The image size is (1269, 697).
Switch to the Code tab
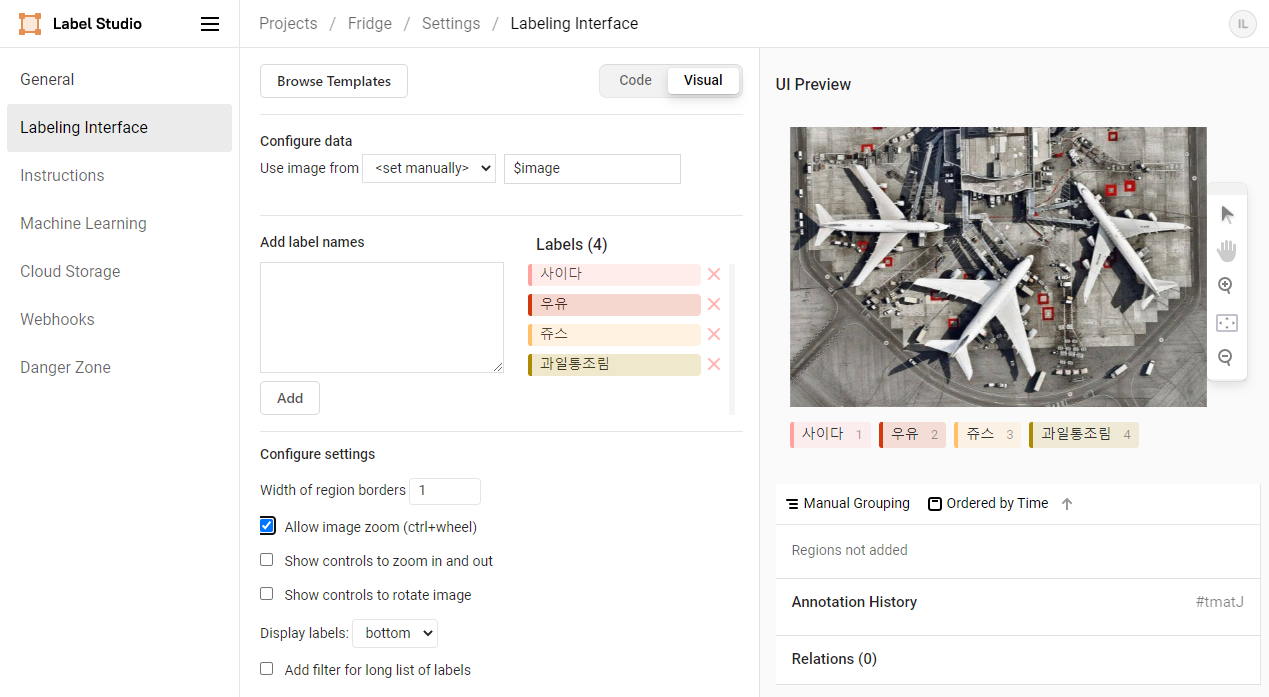coord(635,80)
